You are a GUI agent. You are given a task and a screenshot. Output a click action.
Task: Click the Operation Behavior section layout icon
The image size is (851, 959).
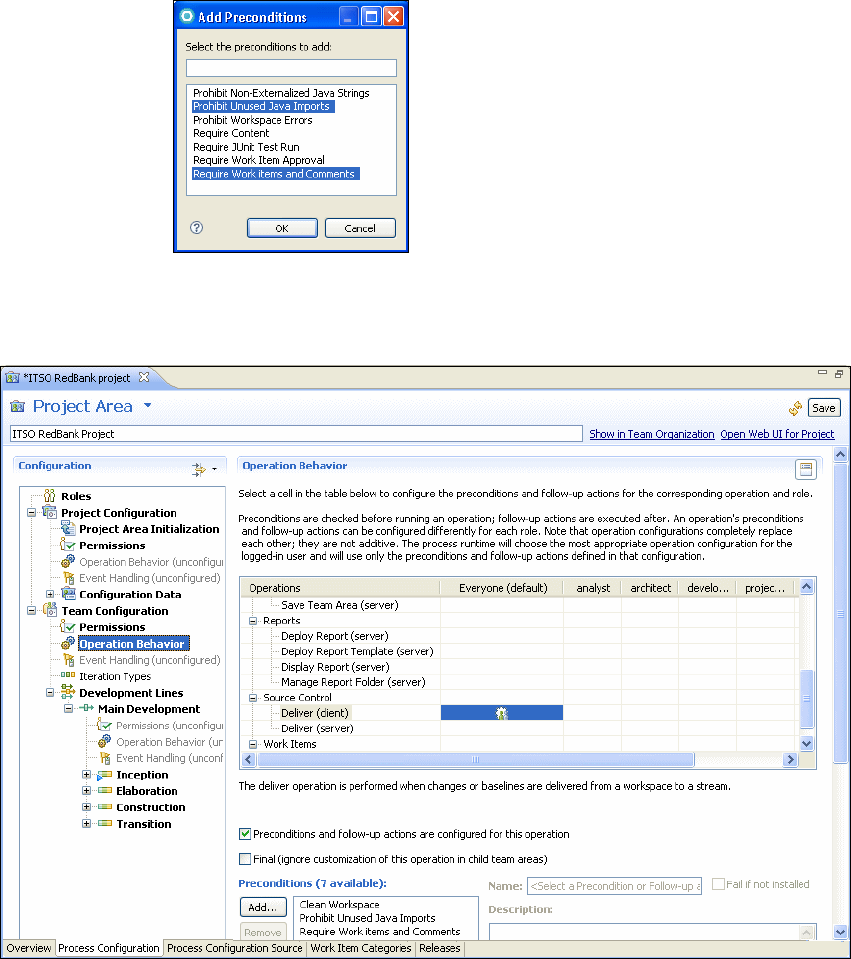pos(806,469)
